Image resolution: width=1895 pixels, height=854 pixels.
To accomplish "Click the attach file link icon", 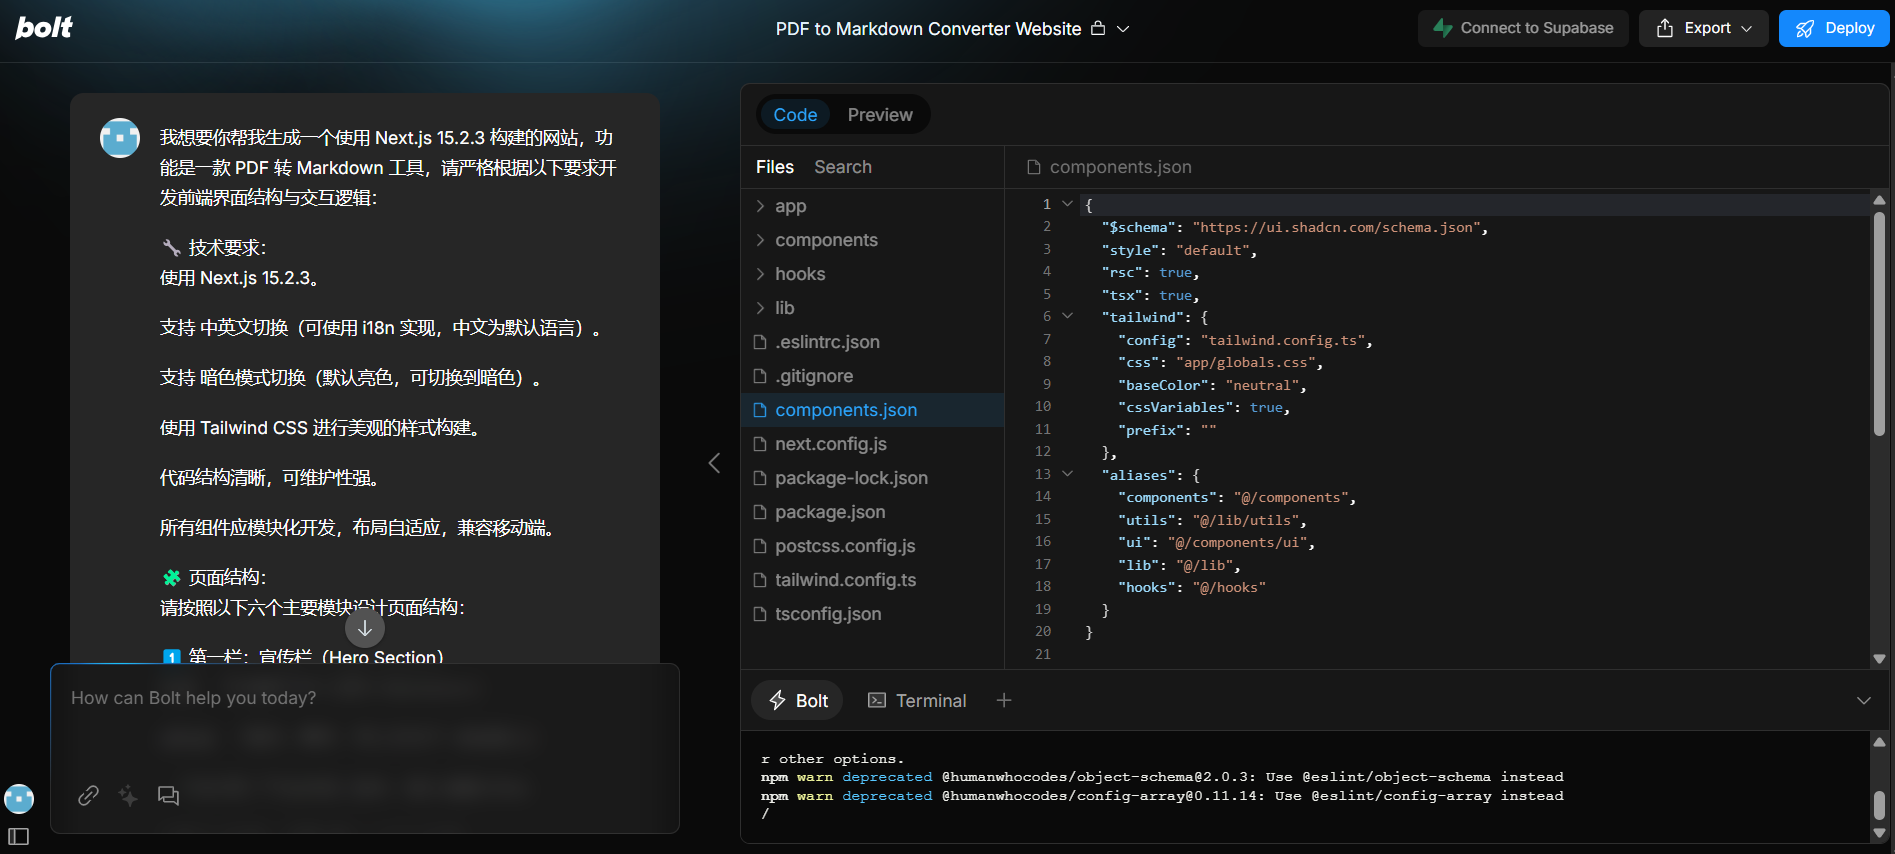I will [88, 796].
